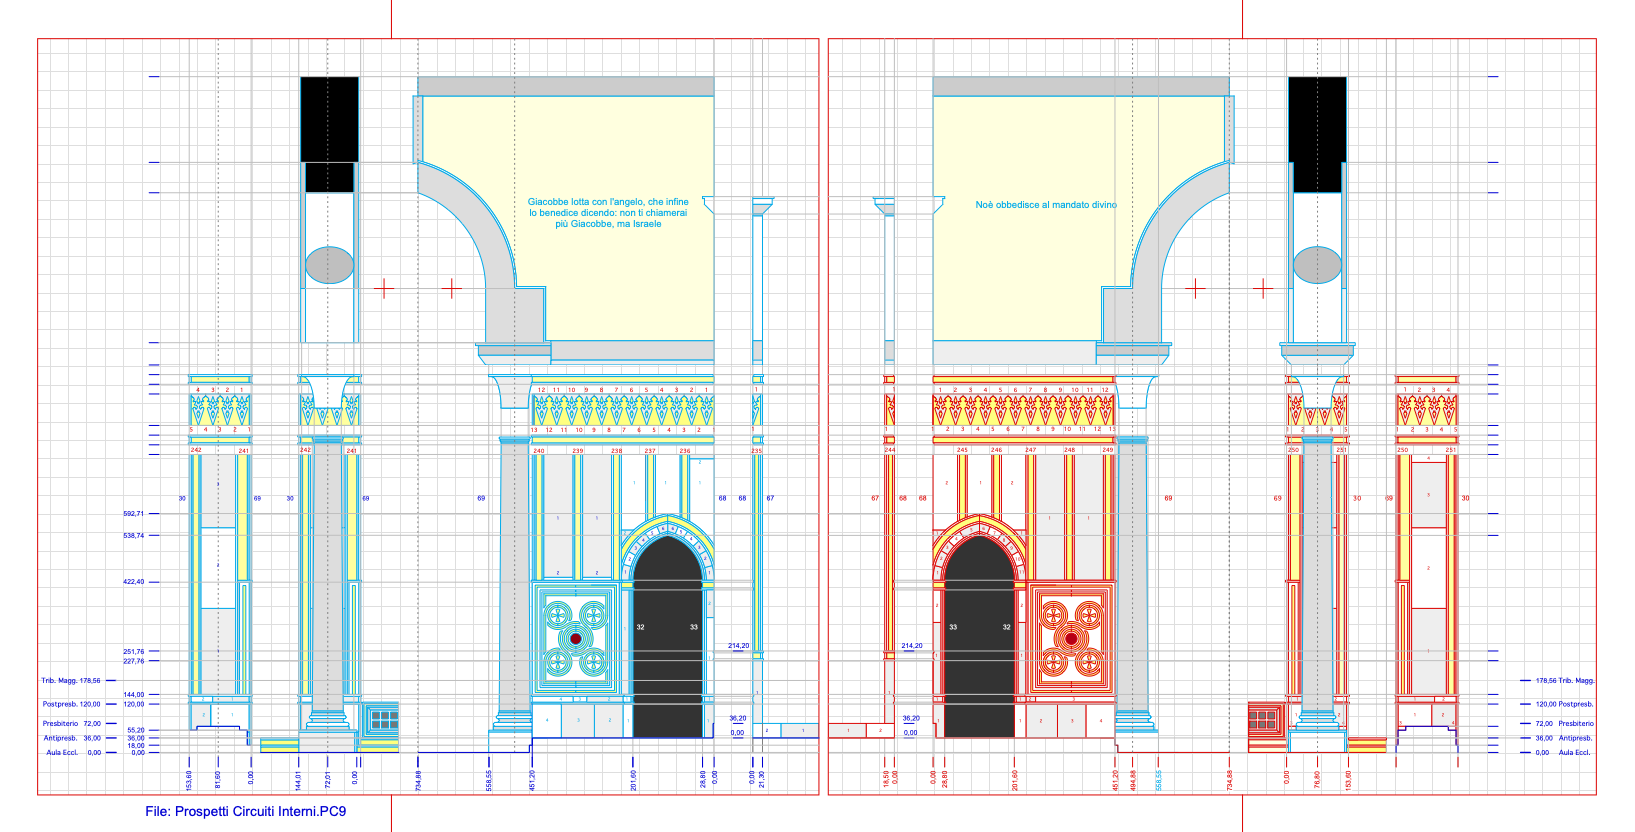
Task: Click the grey column shaft in red elevation
Action: (x=1132, y=576)
